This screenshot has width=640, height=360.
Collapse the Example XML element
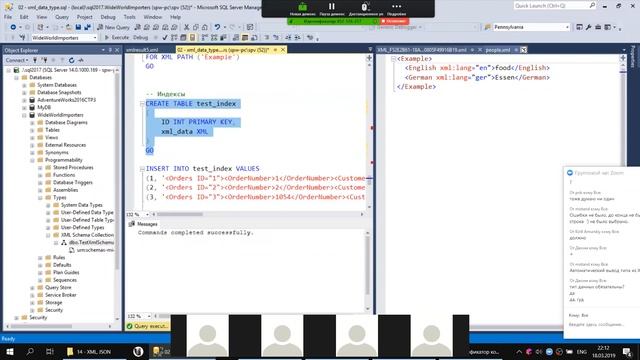(393, 59)
